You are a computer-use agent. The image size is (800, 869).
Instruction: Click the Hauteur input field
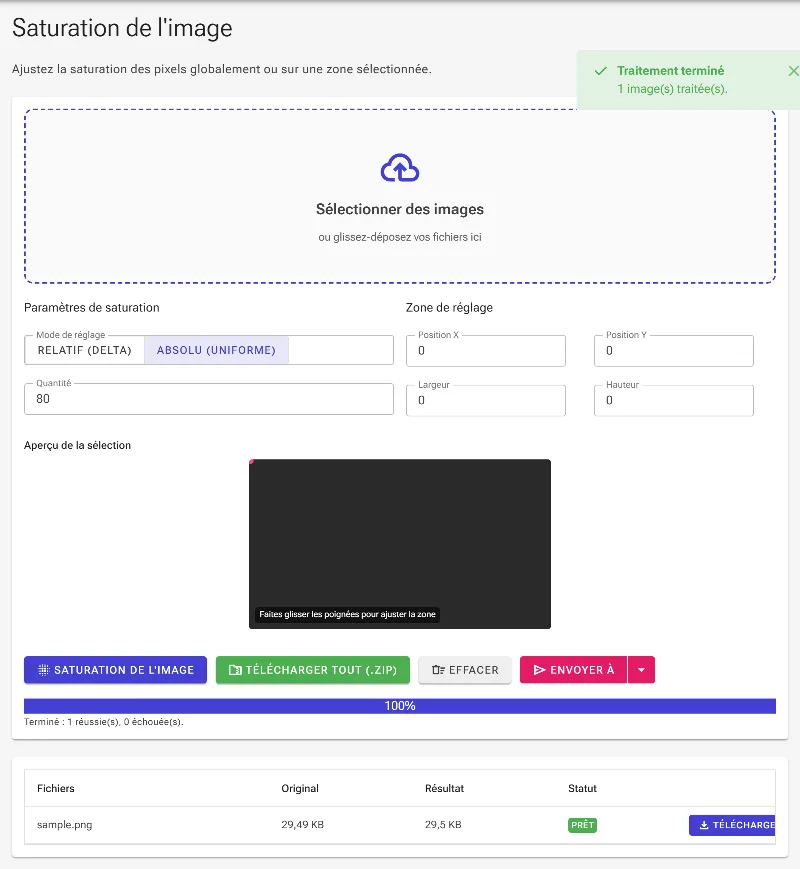pyautogui.click(x=674, y=401)
